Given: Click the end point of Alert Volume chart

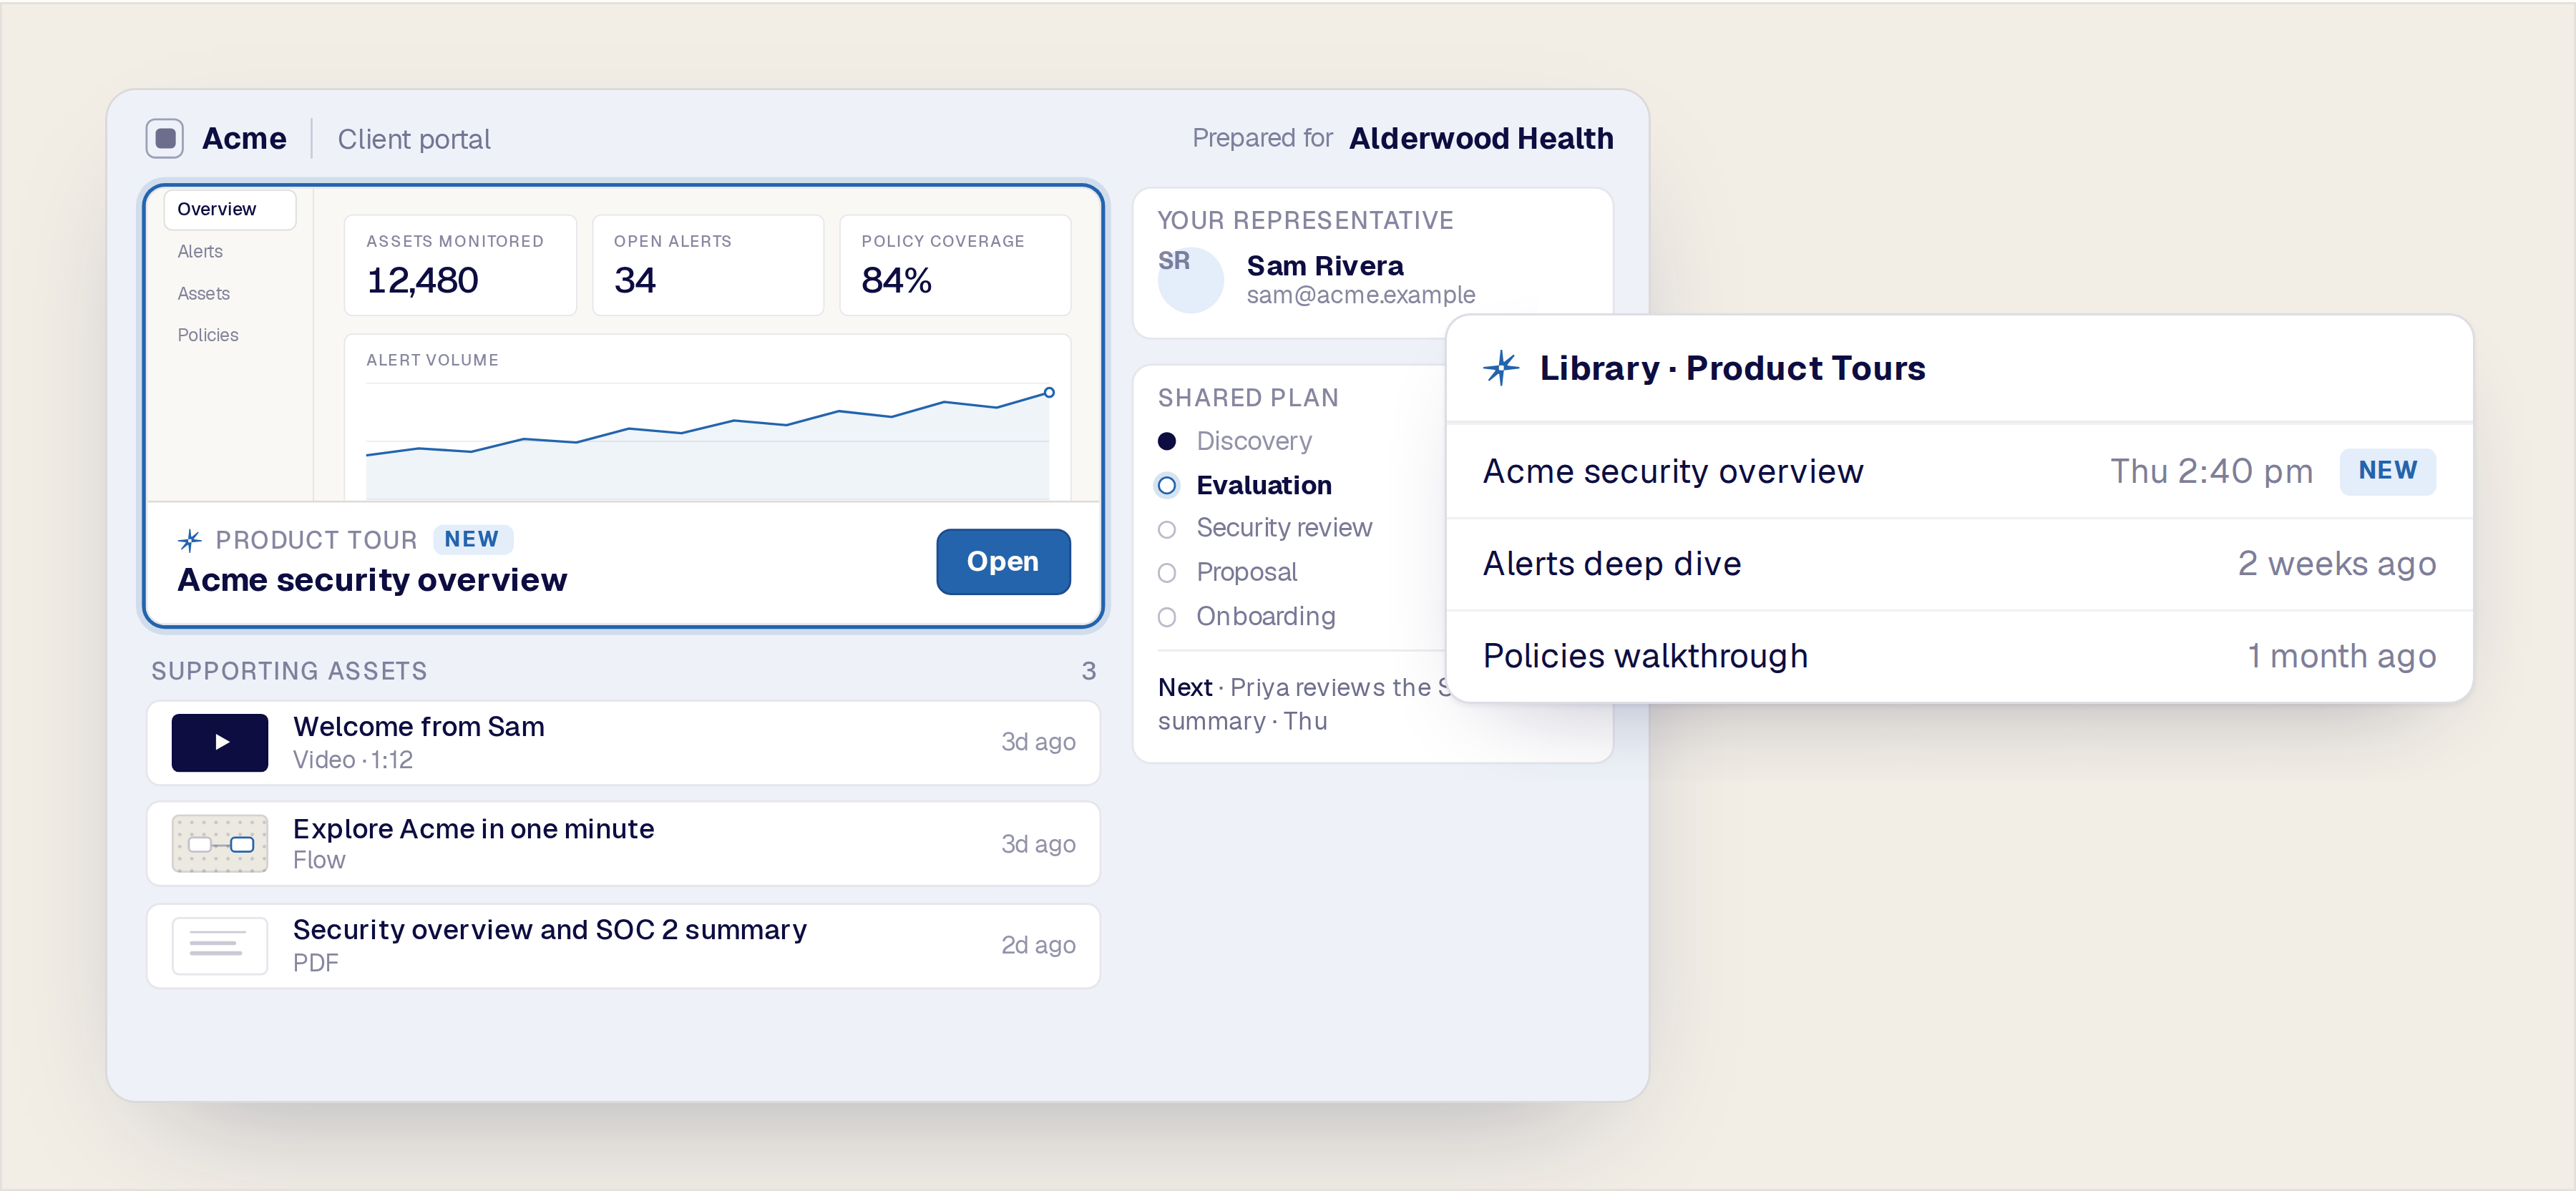Looking at the screenshot, I should (x=1049, y=393).
